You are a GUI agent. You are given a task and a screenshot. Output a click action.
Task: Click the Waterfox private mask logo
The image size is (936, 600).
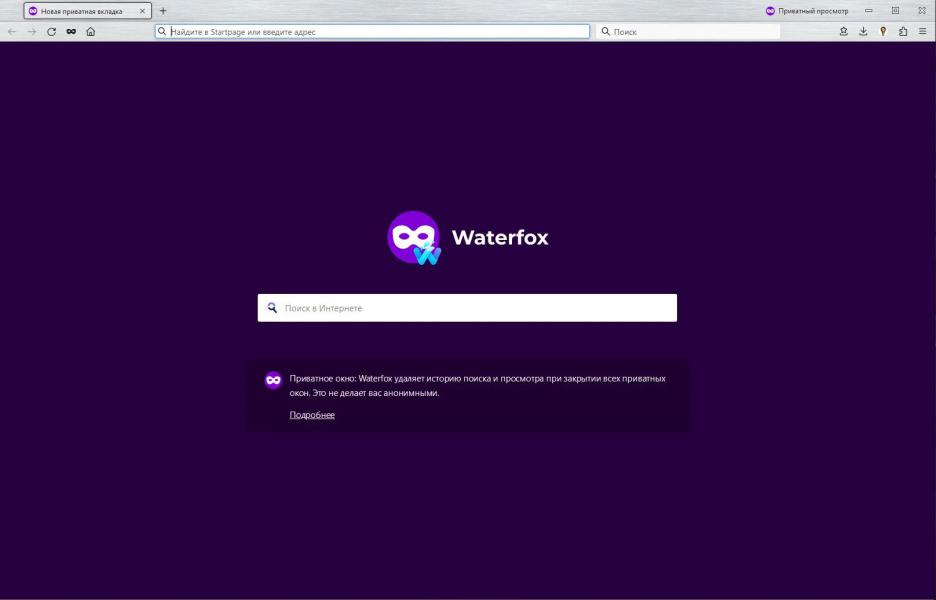[414, 238]
